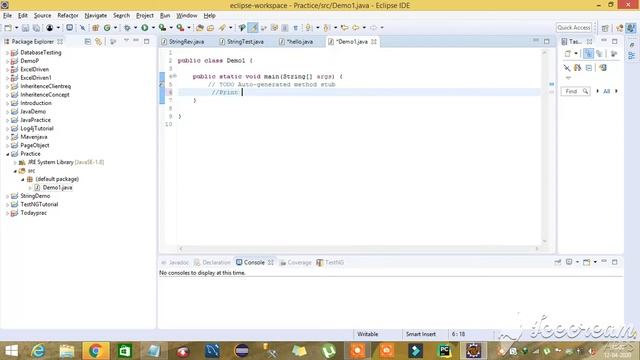Click the New Java Class icon
640x360 pixels.
click(107, 28)
